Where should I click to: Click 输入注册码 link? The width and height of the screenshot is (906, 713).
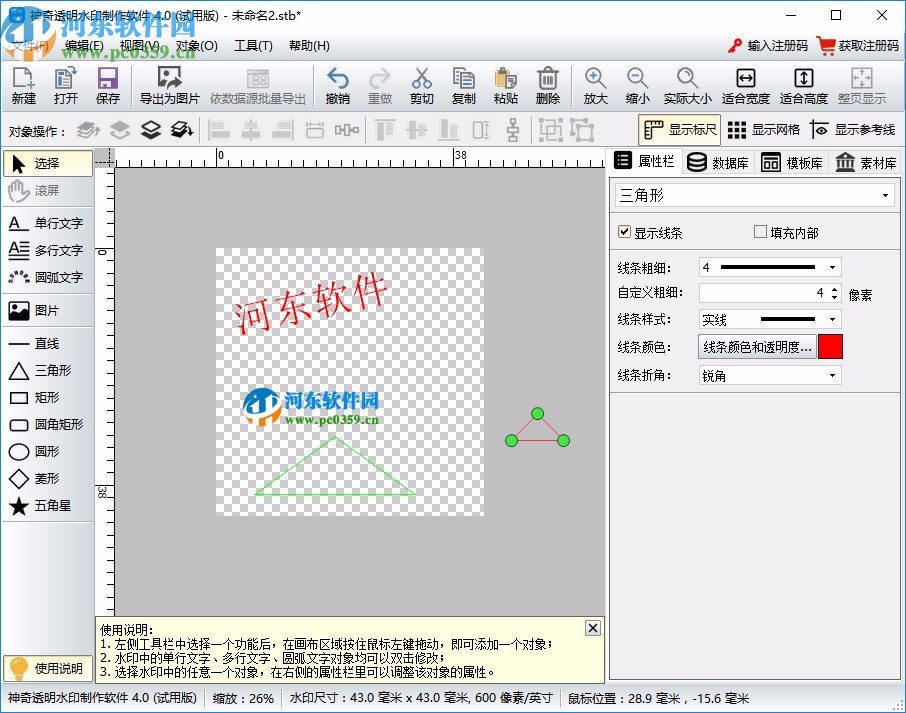pos(768,46)
